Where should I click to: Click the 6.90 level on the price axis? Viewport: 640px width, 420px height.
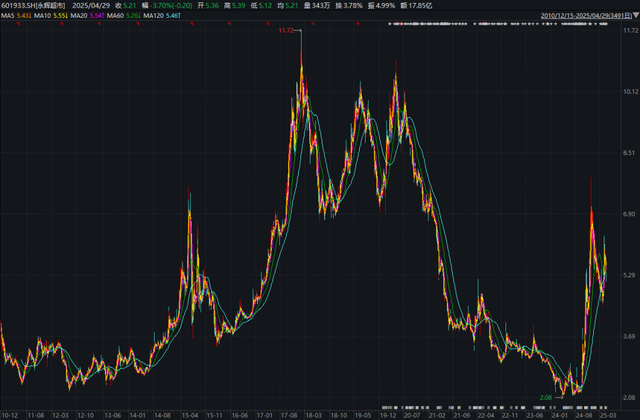(x=629, y=214)
